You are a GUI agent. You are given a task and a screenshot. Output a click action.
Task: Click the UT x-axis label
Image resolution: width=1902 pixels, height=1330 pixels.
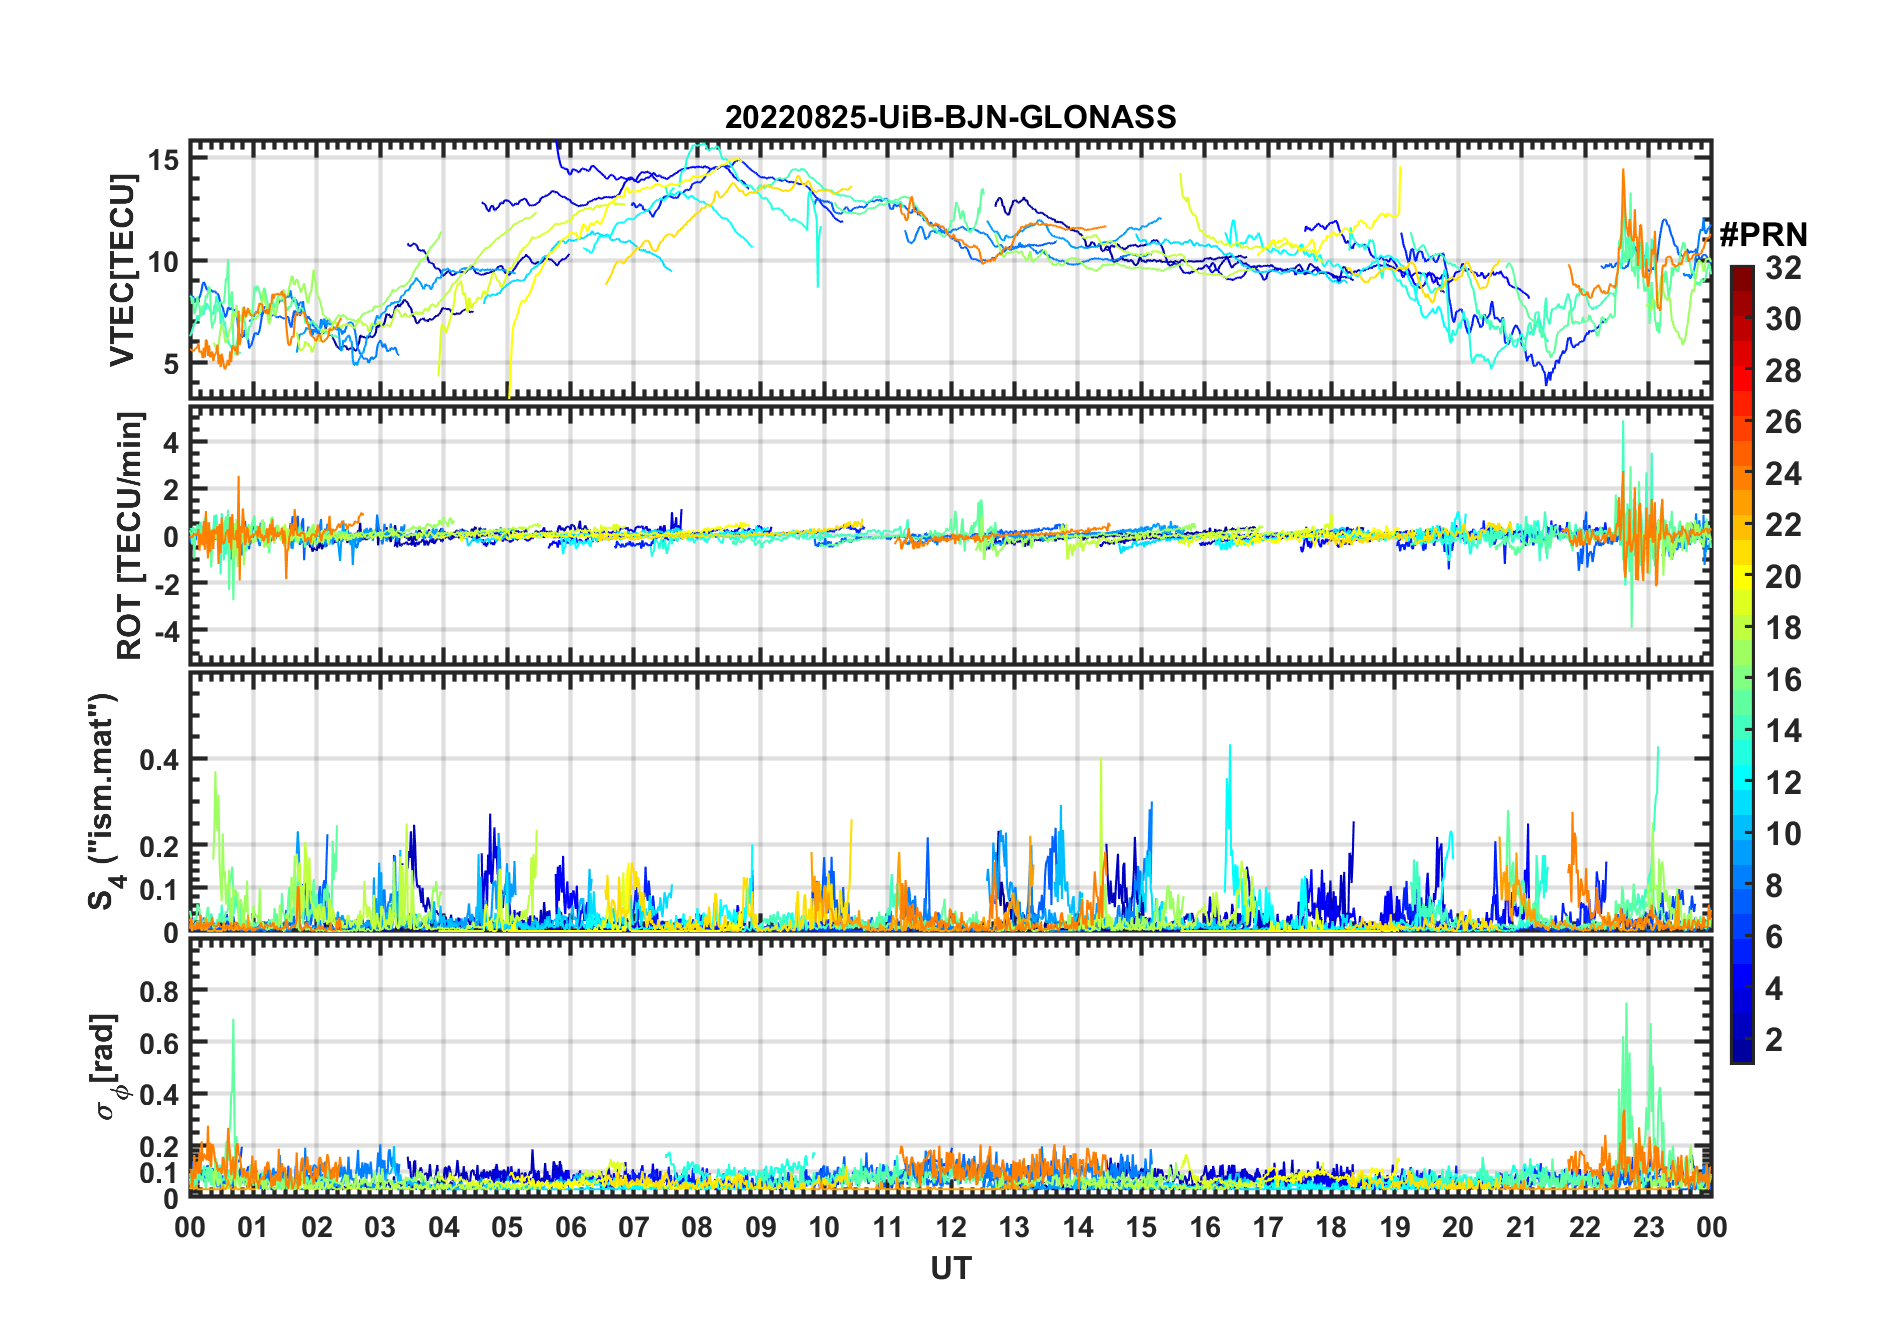click(x=950, y=1269)
